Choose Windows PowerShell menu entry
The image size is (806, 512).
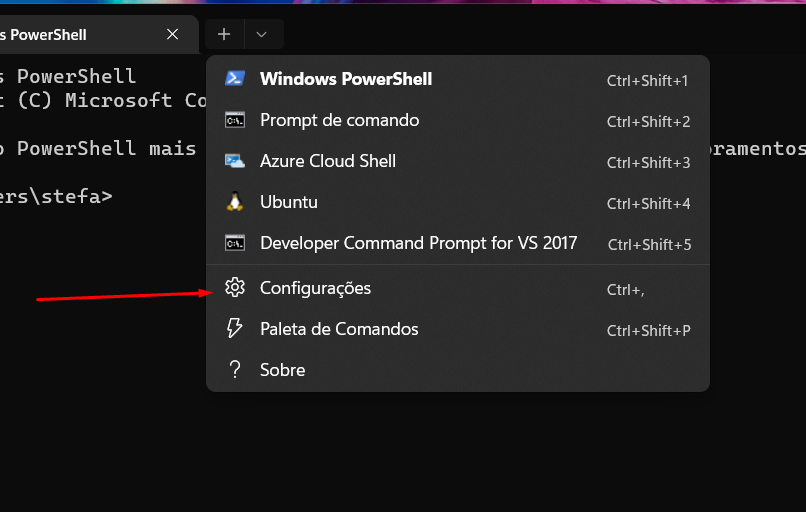click(346, 79)
